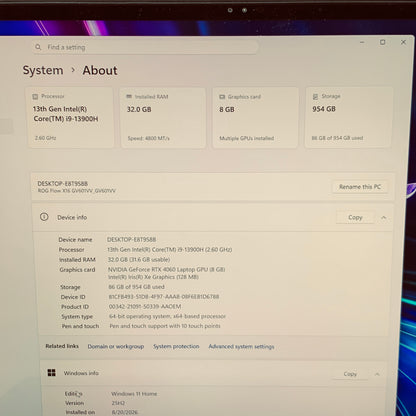Click the Processor chip icon
Viewport: 416px width, 416px height.
(35, 97)
